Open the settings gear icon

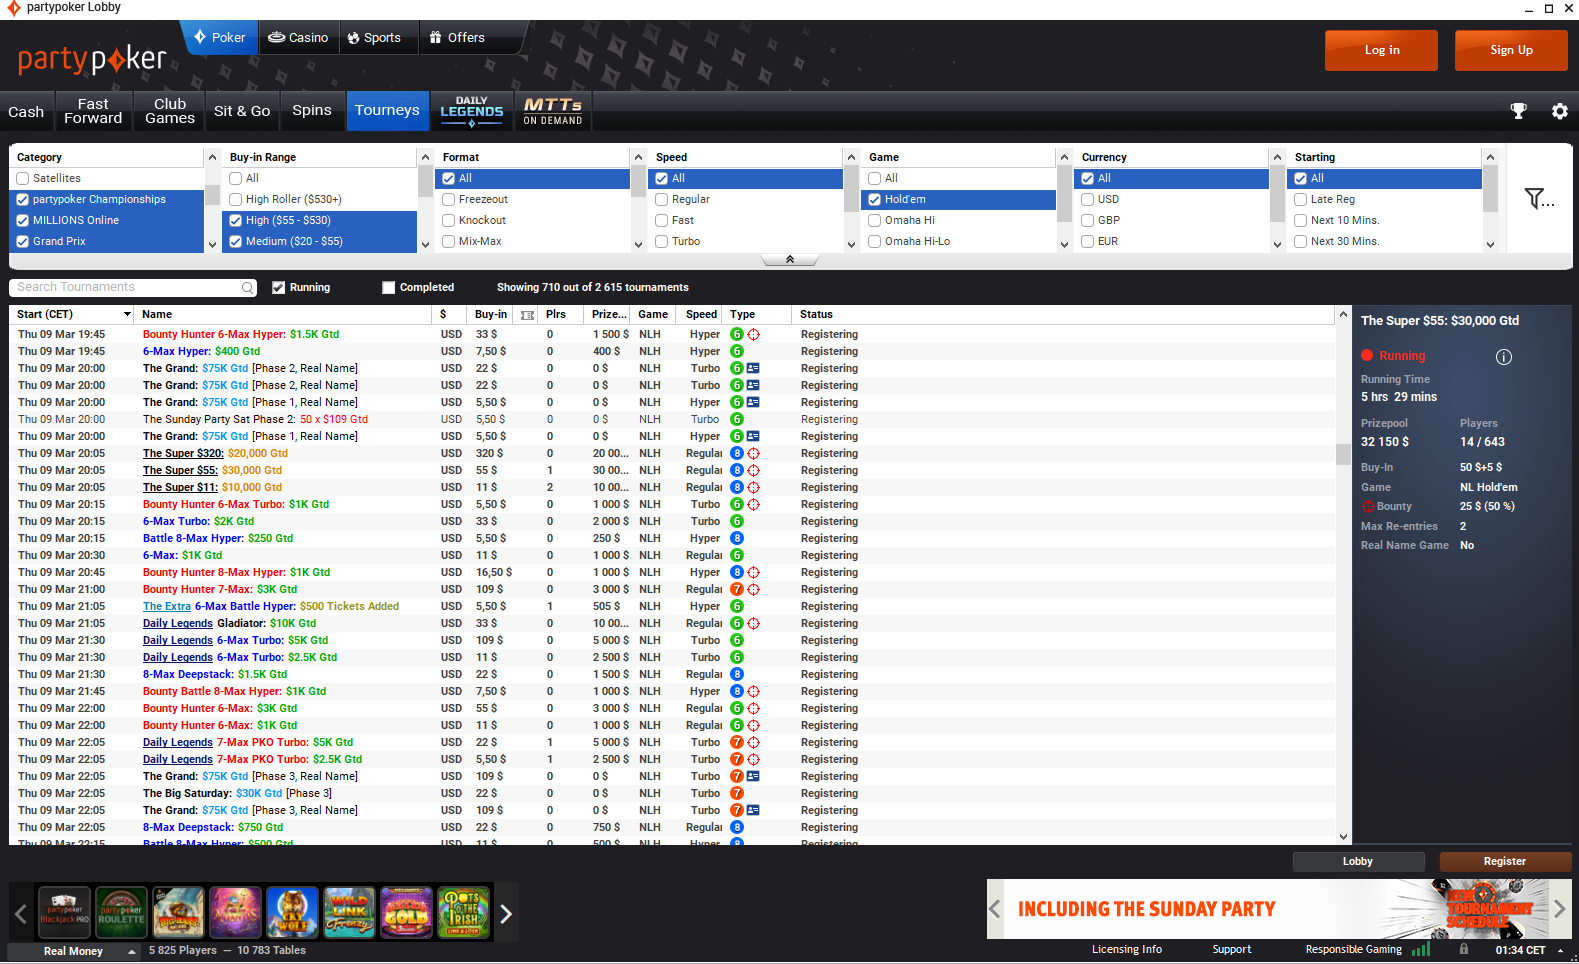tap(1559, 111)
